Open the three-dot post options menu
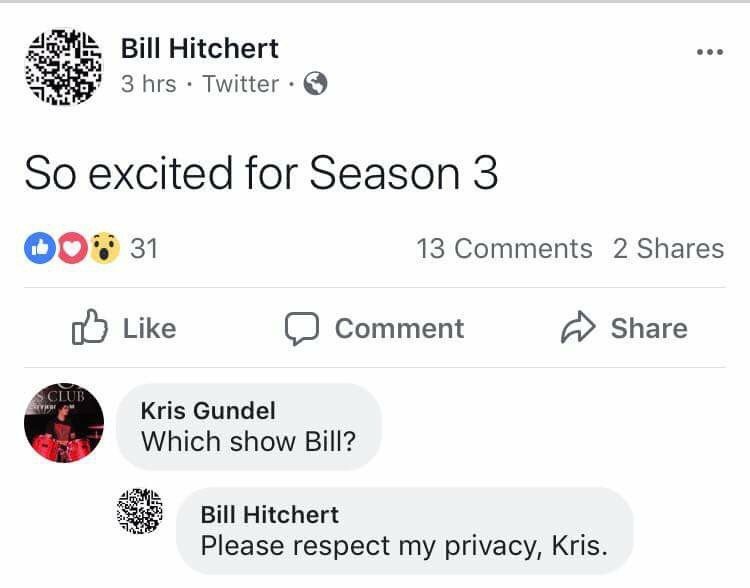Viewport: 750px width, 588px height. click(x=709, y=52)
